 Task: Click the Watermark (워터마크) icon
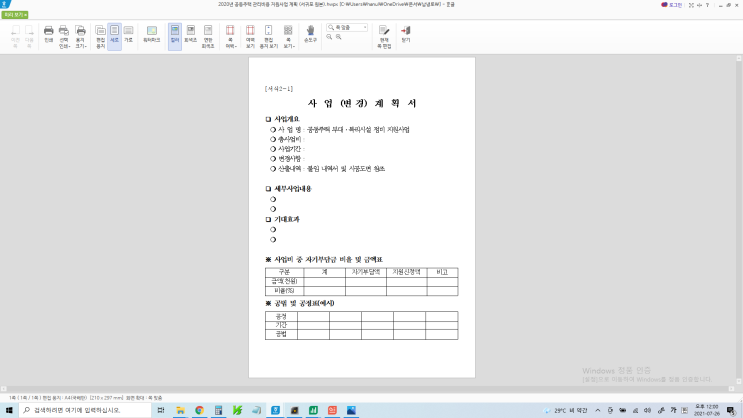152,34
